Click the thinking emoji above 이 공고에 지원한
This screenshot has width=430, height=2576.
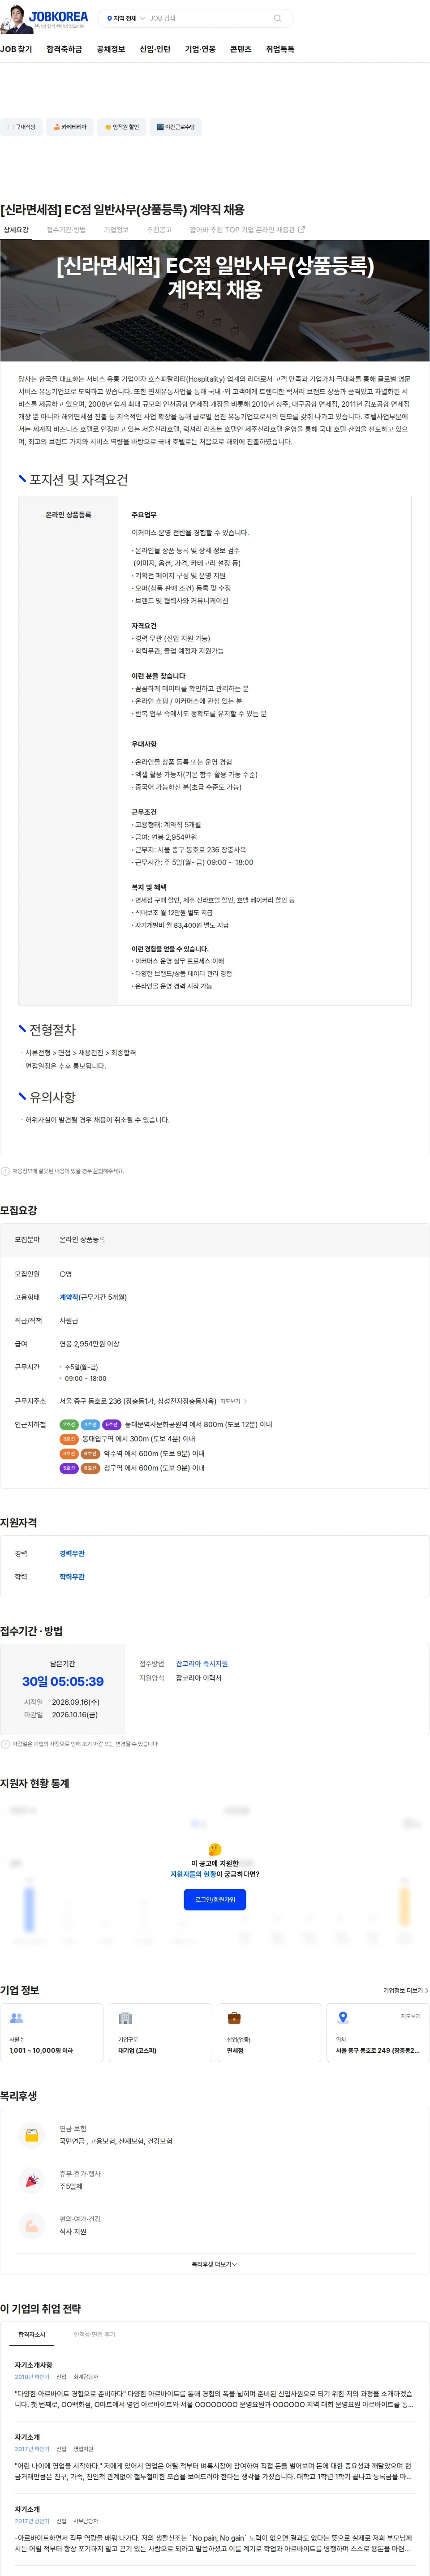215,1849
